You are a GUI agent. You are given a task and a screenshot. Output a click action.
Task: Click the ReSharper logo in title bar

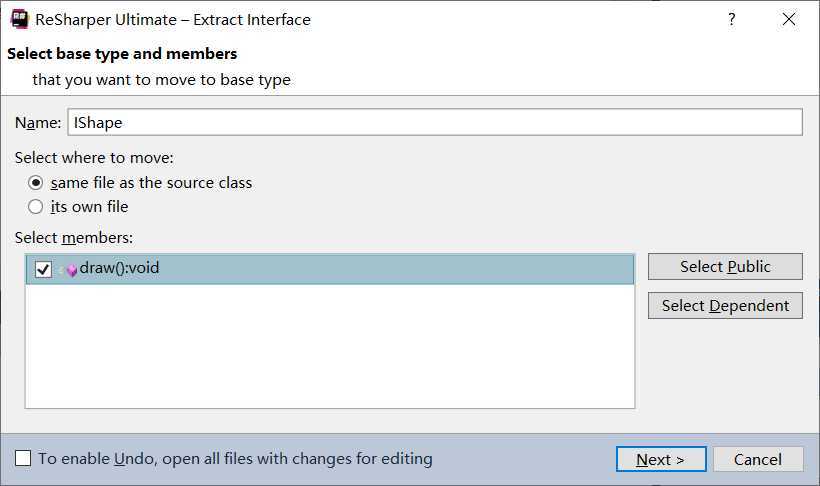20,19
